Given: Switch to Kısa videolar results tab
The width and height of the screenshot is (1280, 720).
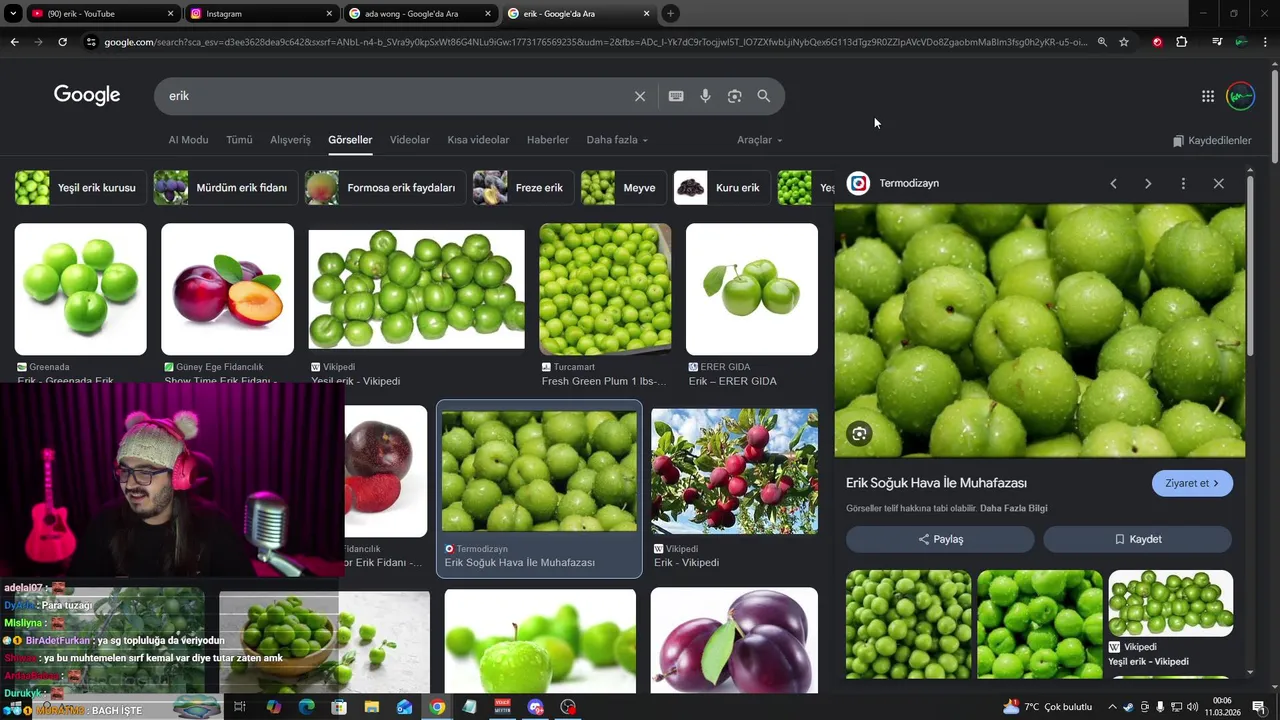Looking at the screenshot, I should tap(478, 140).
